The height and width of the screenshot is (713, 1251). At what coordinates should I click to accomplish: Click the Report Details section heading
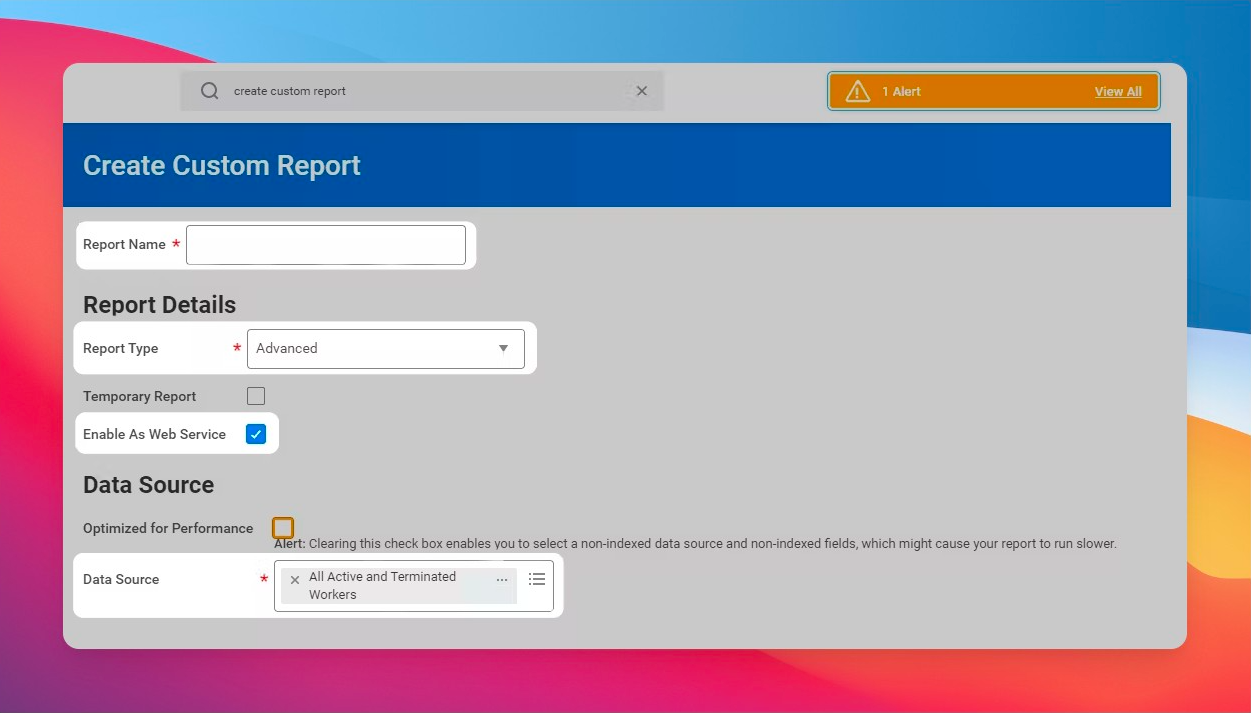[159, 305]
